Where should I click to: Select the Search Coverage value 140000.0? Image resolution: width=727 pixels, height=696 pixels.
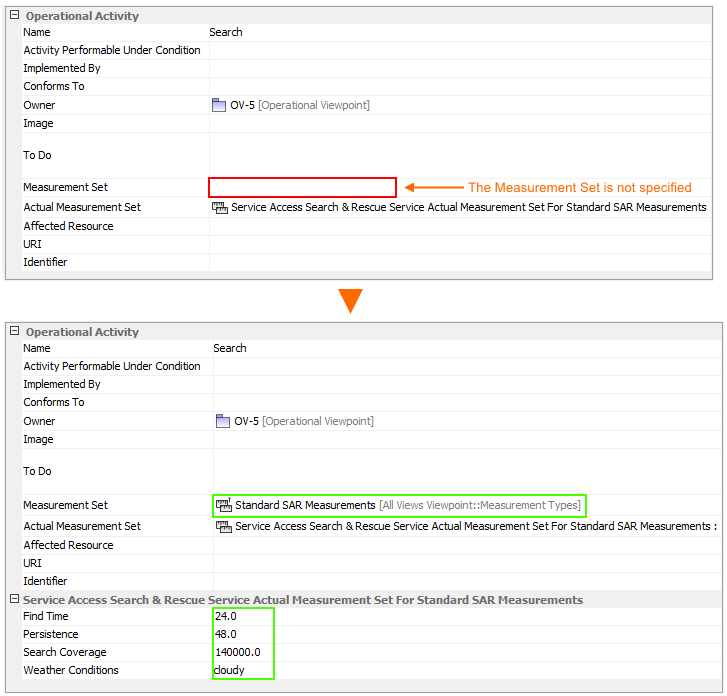coord(237,652)
